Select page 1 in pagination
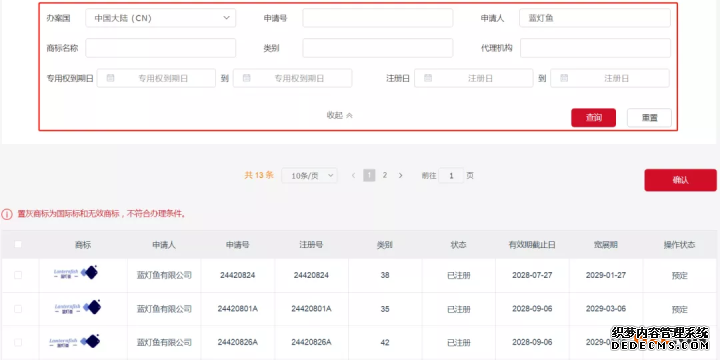Image resolution: width=720 pixels, height=360 pixels. 369,175
